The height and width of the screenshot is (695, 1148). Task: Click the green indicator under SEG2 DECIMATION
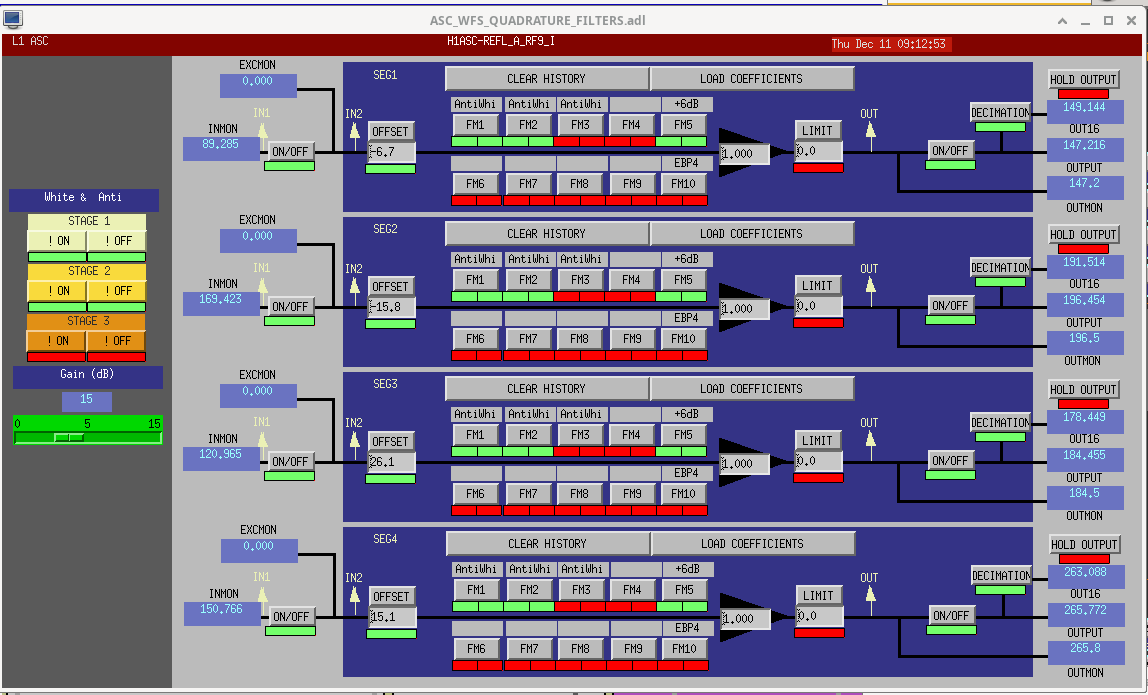click(x=1000, y=282)
